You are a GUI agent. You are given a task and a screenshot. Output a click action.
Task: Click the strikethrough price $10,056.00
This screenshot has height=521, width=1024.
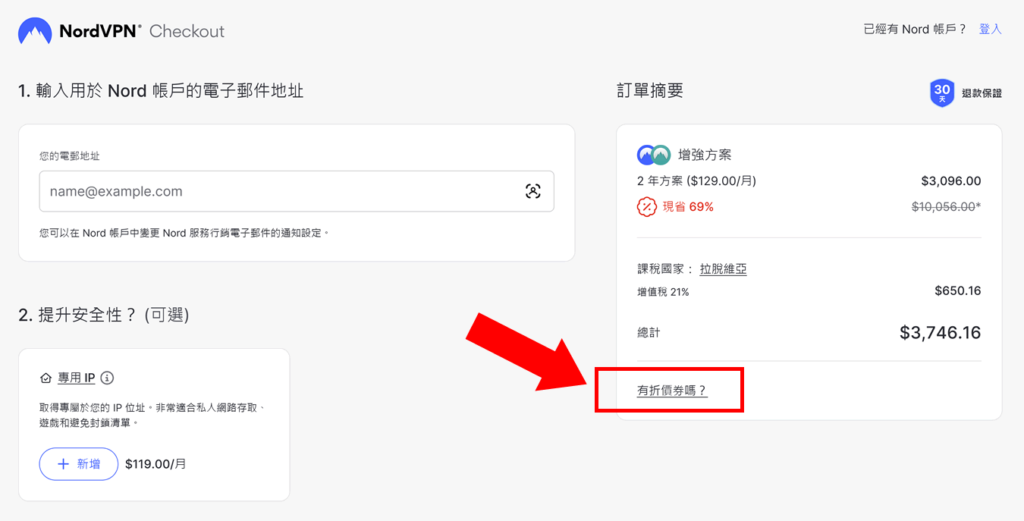pyautogui.click(x=946, y=207)
